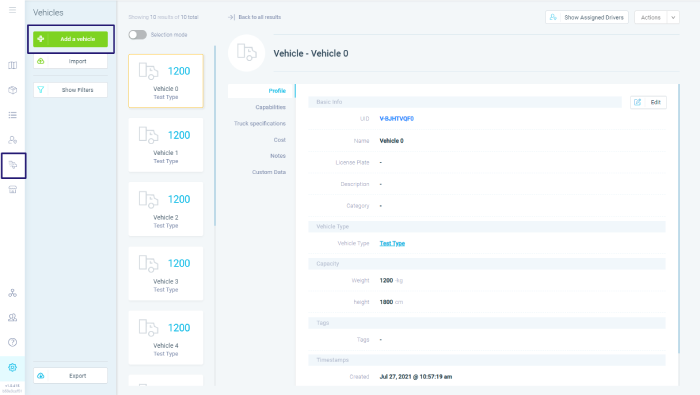700x395 pixels.
Task: Click the Edit button in Basic Info
Action: 648,102
